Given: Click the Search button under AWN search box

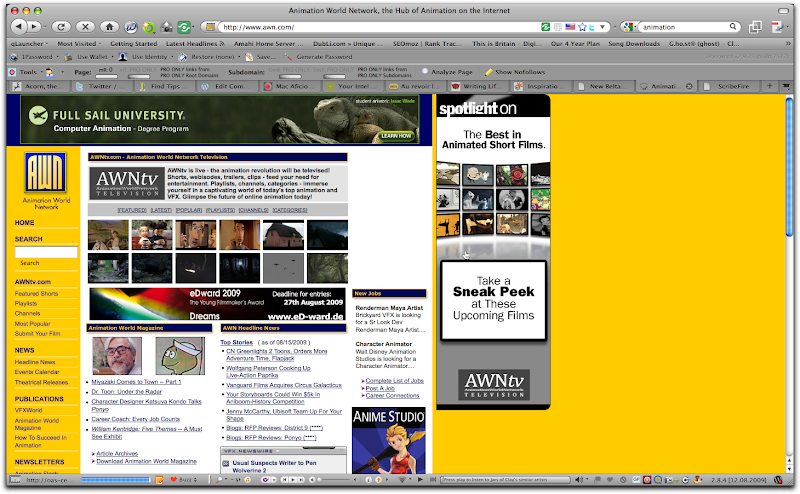Looking at the screenshot, I should click(30, 263).
